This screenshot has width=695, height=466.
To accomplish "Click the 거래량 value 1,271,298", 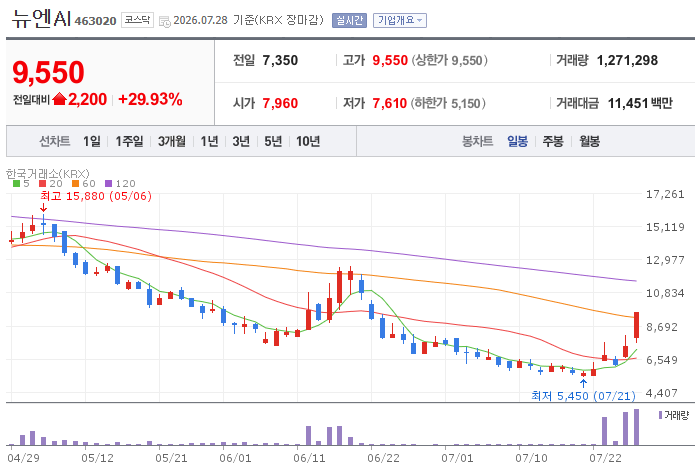I will click(x=627, y=60).
